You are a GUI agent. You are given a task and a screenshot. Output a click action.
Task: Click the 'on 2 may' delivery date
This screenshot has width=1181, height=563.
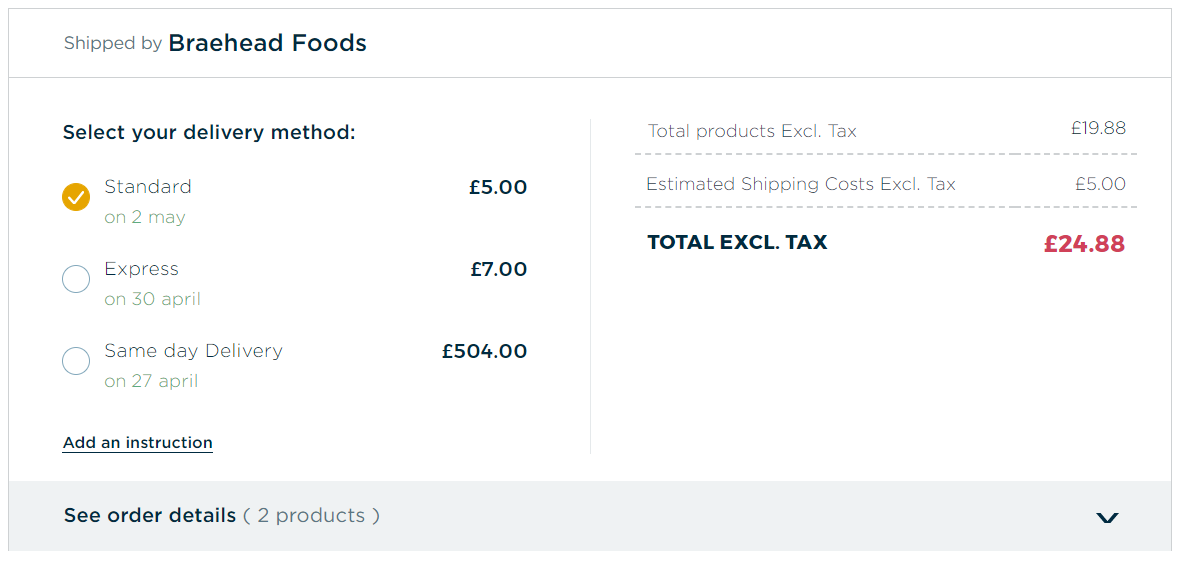point(145,218)
